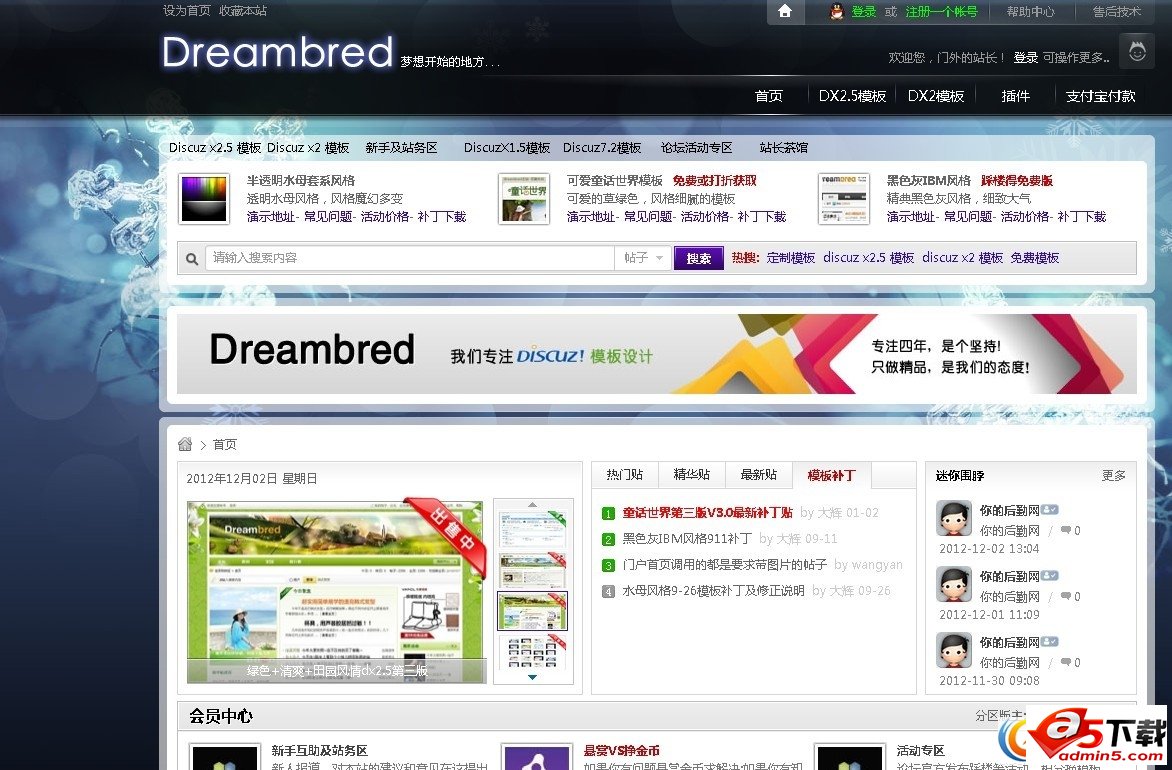Click the white home icon in top bar
Screen dimensions: 1172x770
pyautogui.click(x=785, y=11)
